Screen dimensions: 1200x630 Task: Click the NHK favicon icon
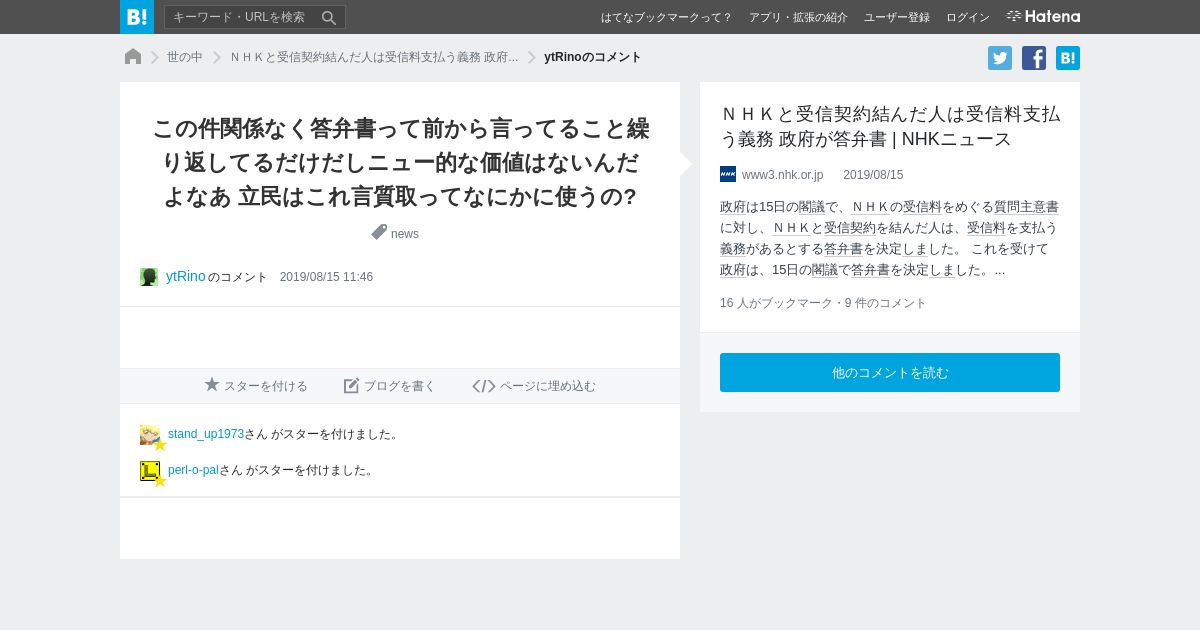728,174
